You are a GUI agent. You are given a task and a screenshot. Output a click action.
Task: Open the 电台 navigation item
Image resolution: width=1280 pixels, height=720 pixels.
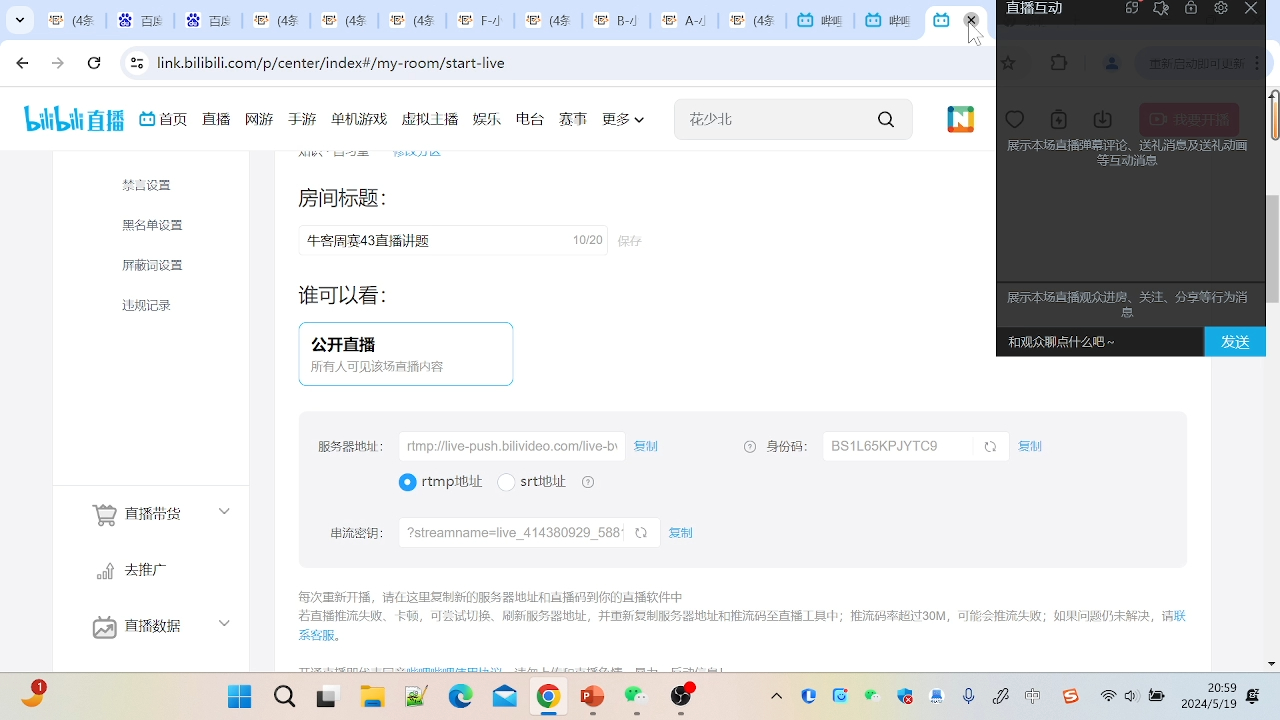click(530, 119)
